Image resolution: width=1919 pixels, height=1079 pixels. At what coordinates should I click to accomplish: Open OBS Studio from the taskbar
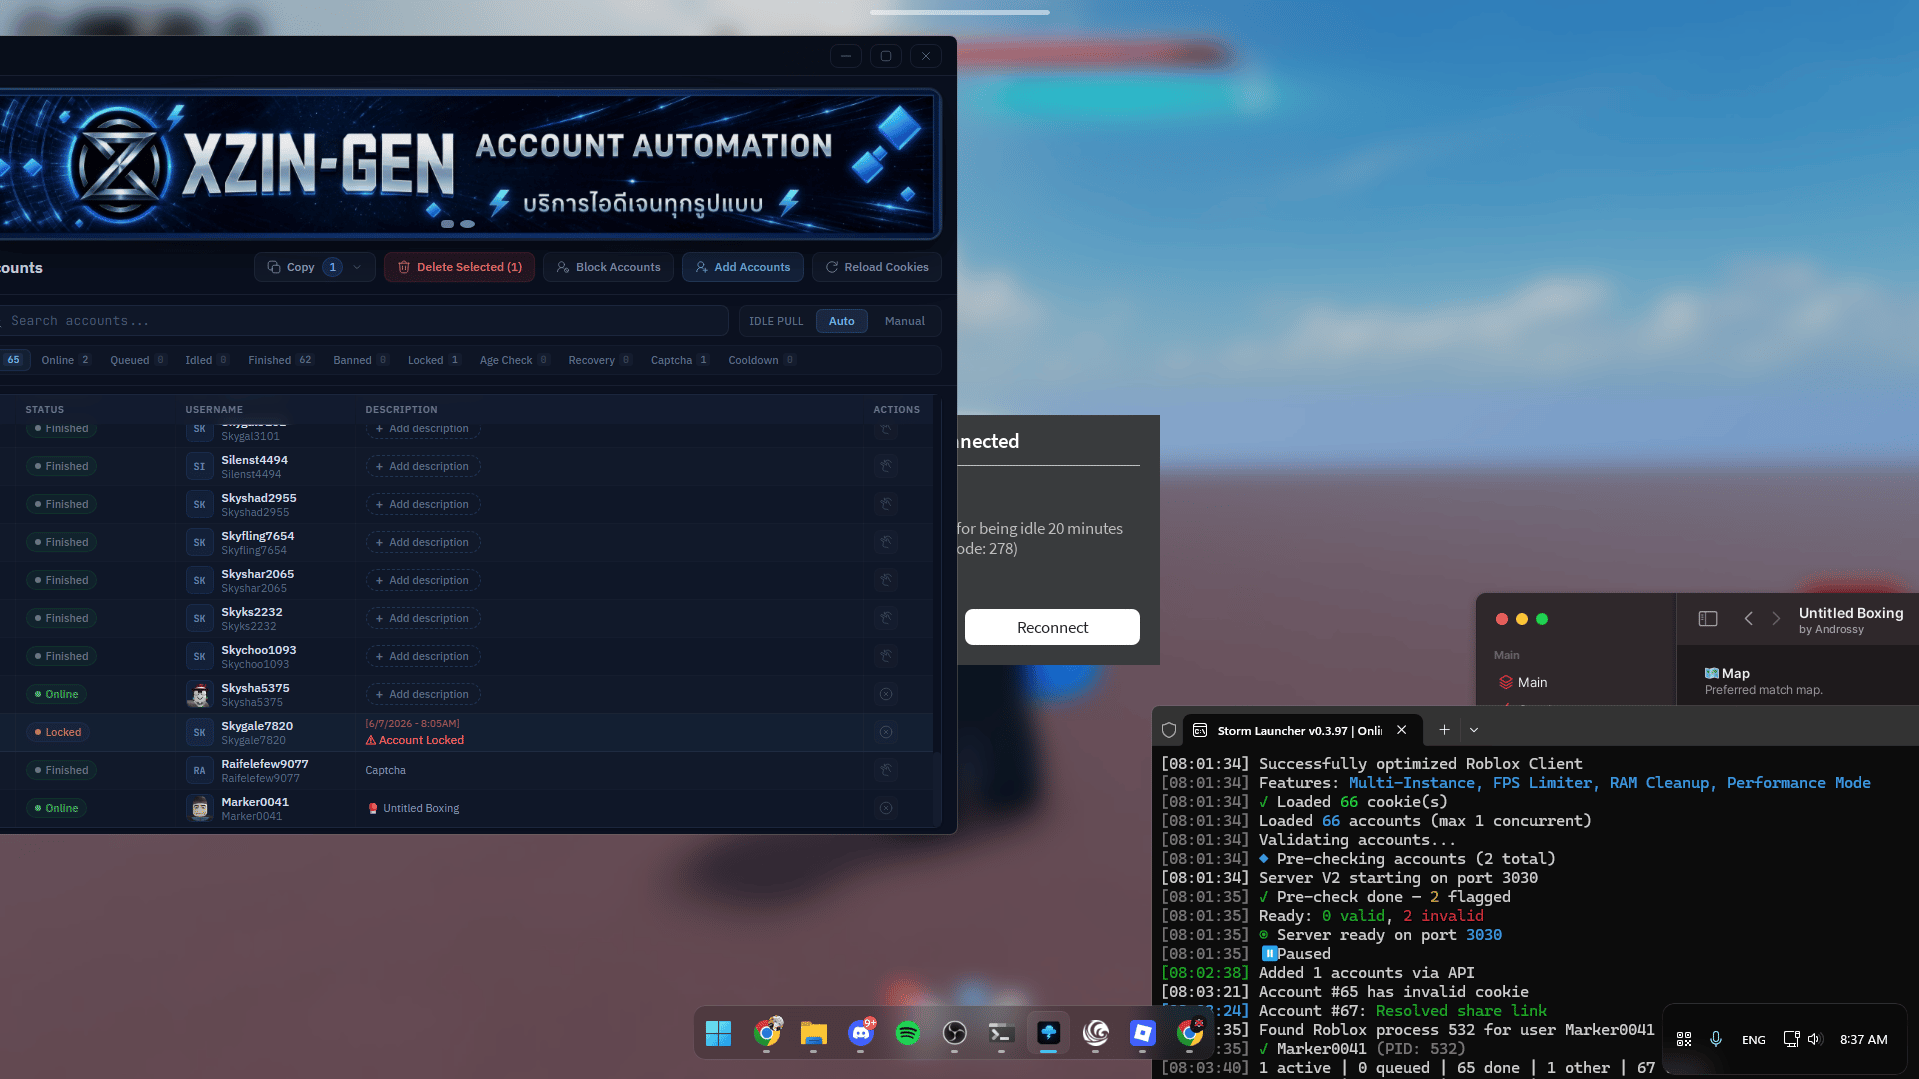pyautogui.click(x=955, y=1033)
